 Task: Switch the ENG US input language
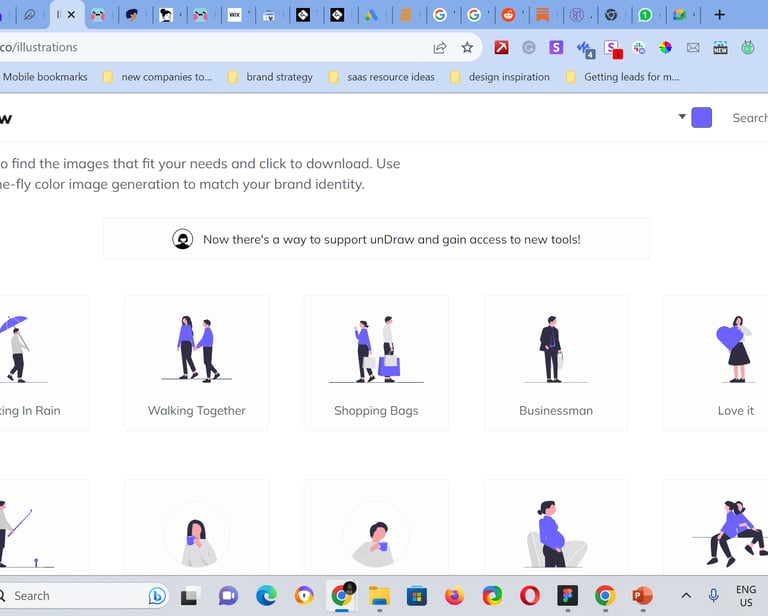pos(746,596)
